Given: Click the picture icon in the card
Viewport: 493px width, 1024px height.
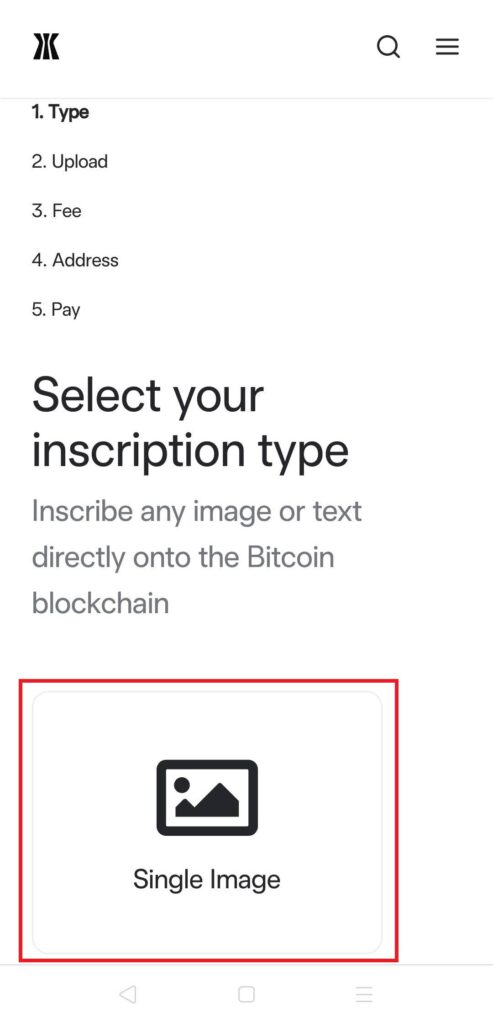Looking at the screenshot, I should (x=207, y=797).
